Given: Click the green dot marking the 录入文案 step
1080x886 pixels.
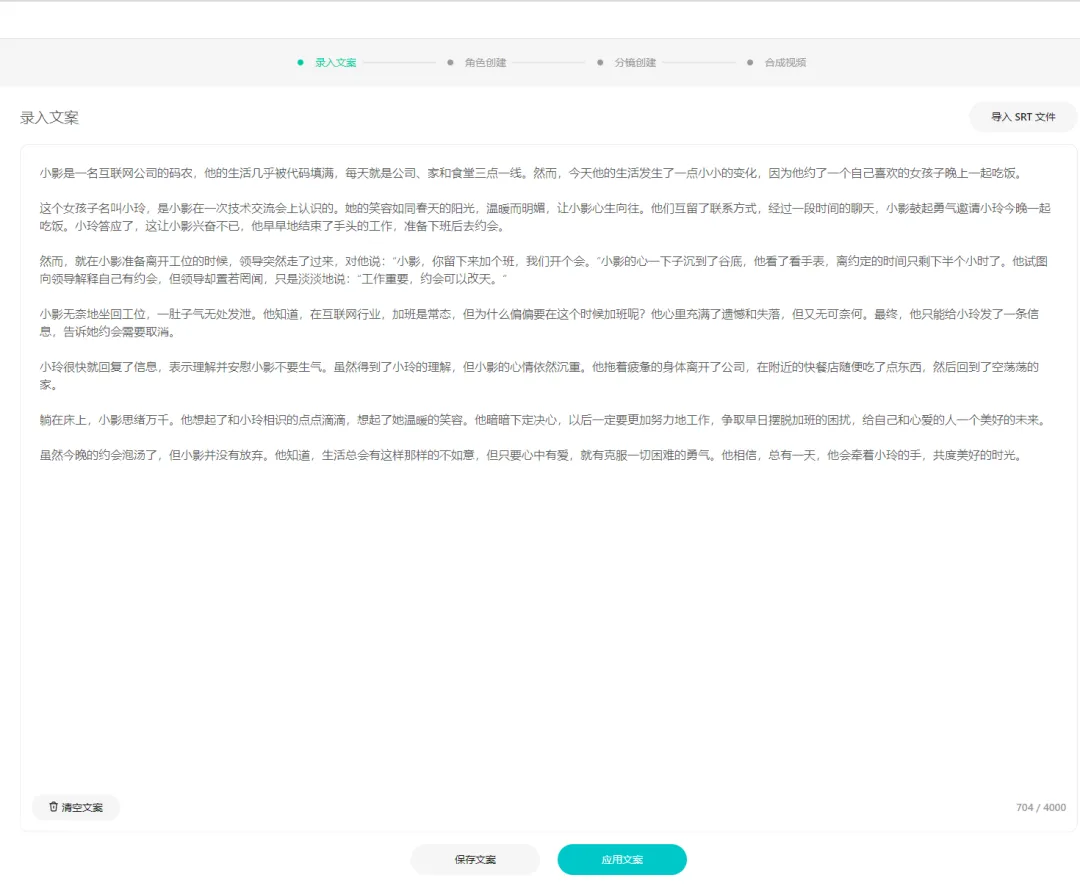Looking at the screenshot, I should coord(301,62).
